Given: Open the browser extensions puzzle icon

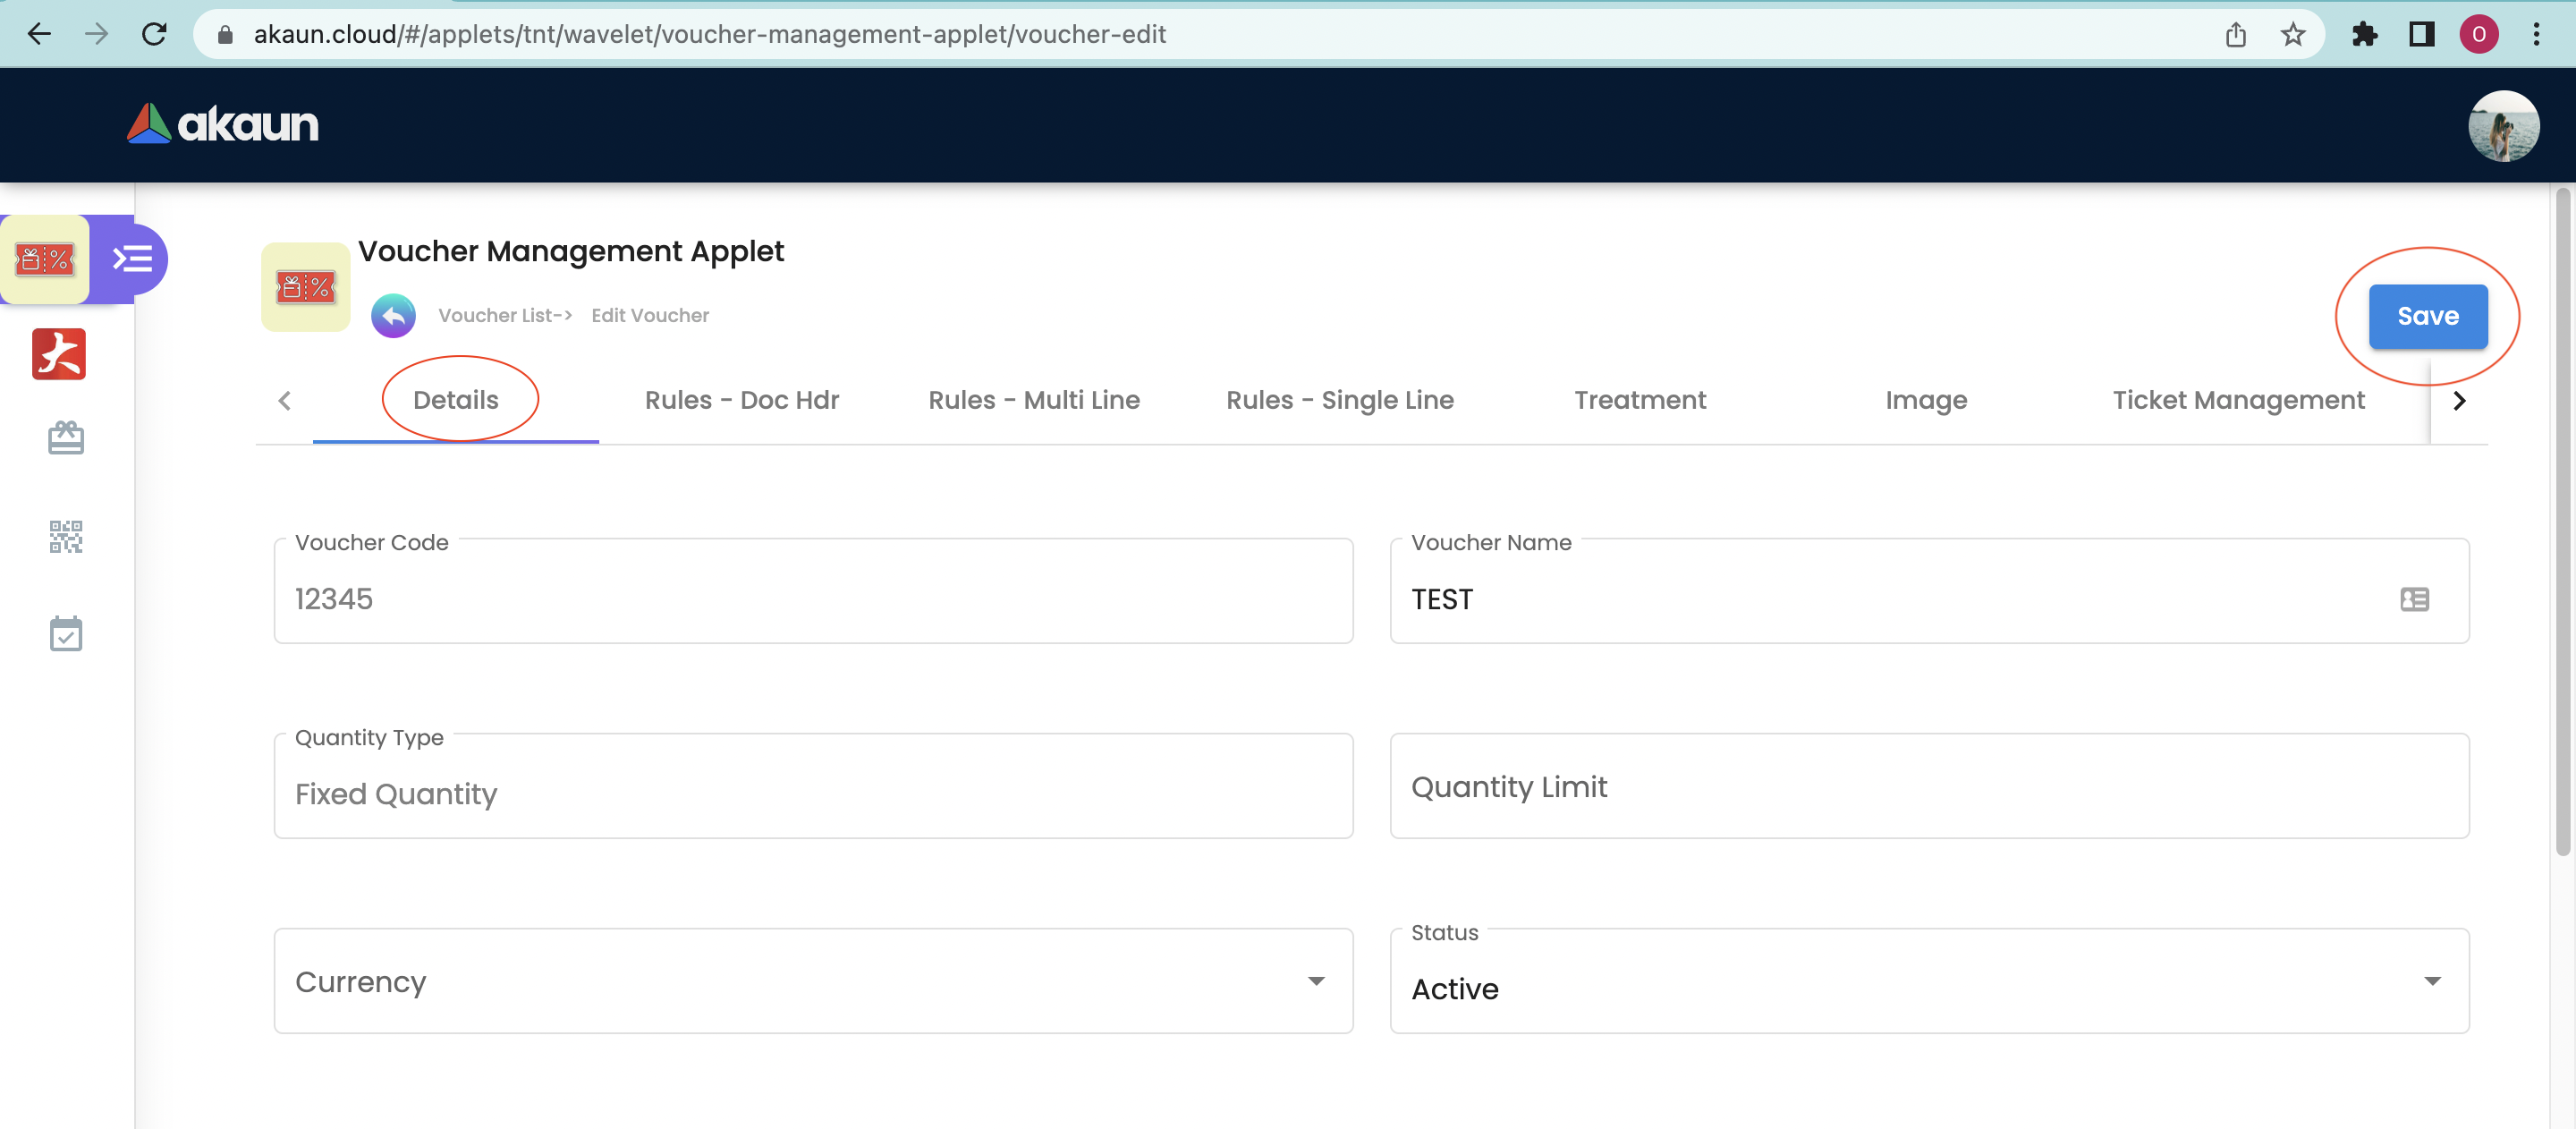Looking at the screenshot, I should tap(2364, 35).
